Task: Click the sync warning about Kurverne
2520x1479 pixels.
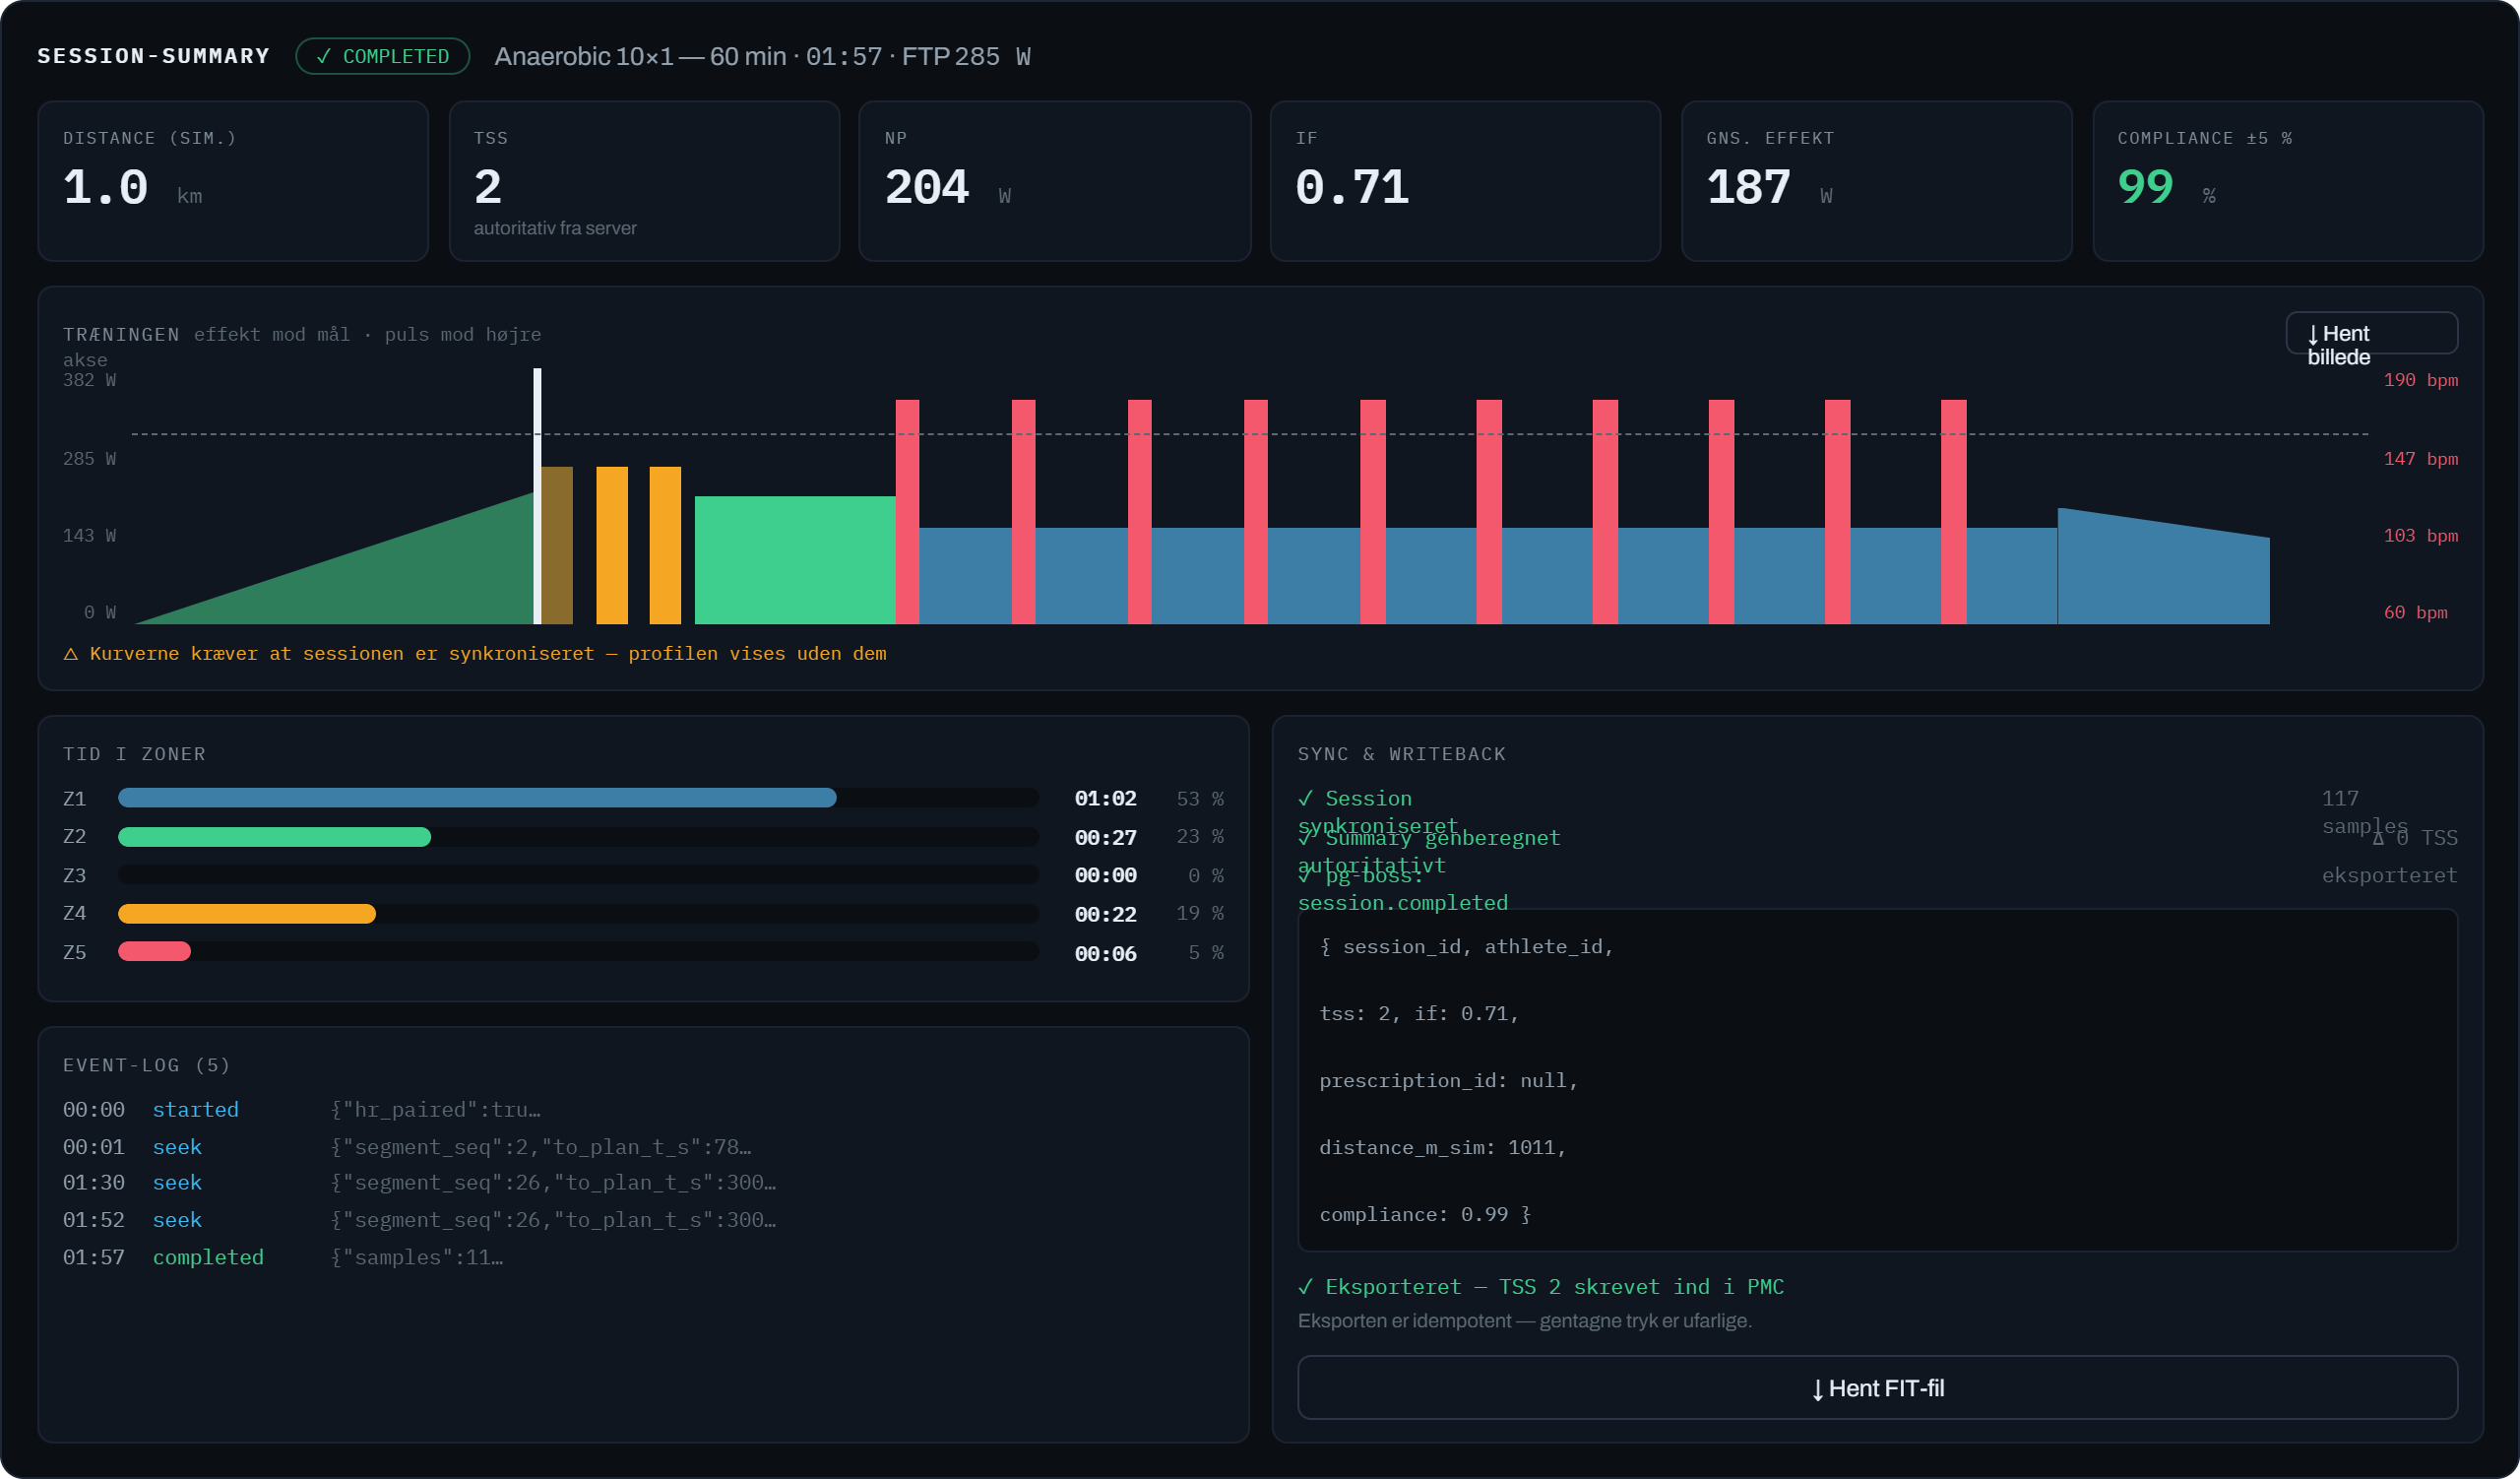Action: [x=475, y=653]
